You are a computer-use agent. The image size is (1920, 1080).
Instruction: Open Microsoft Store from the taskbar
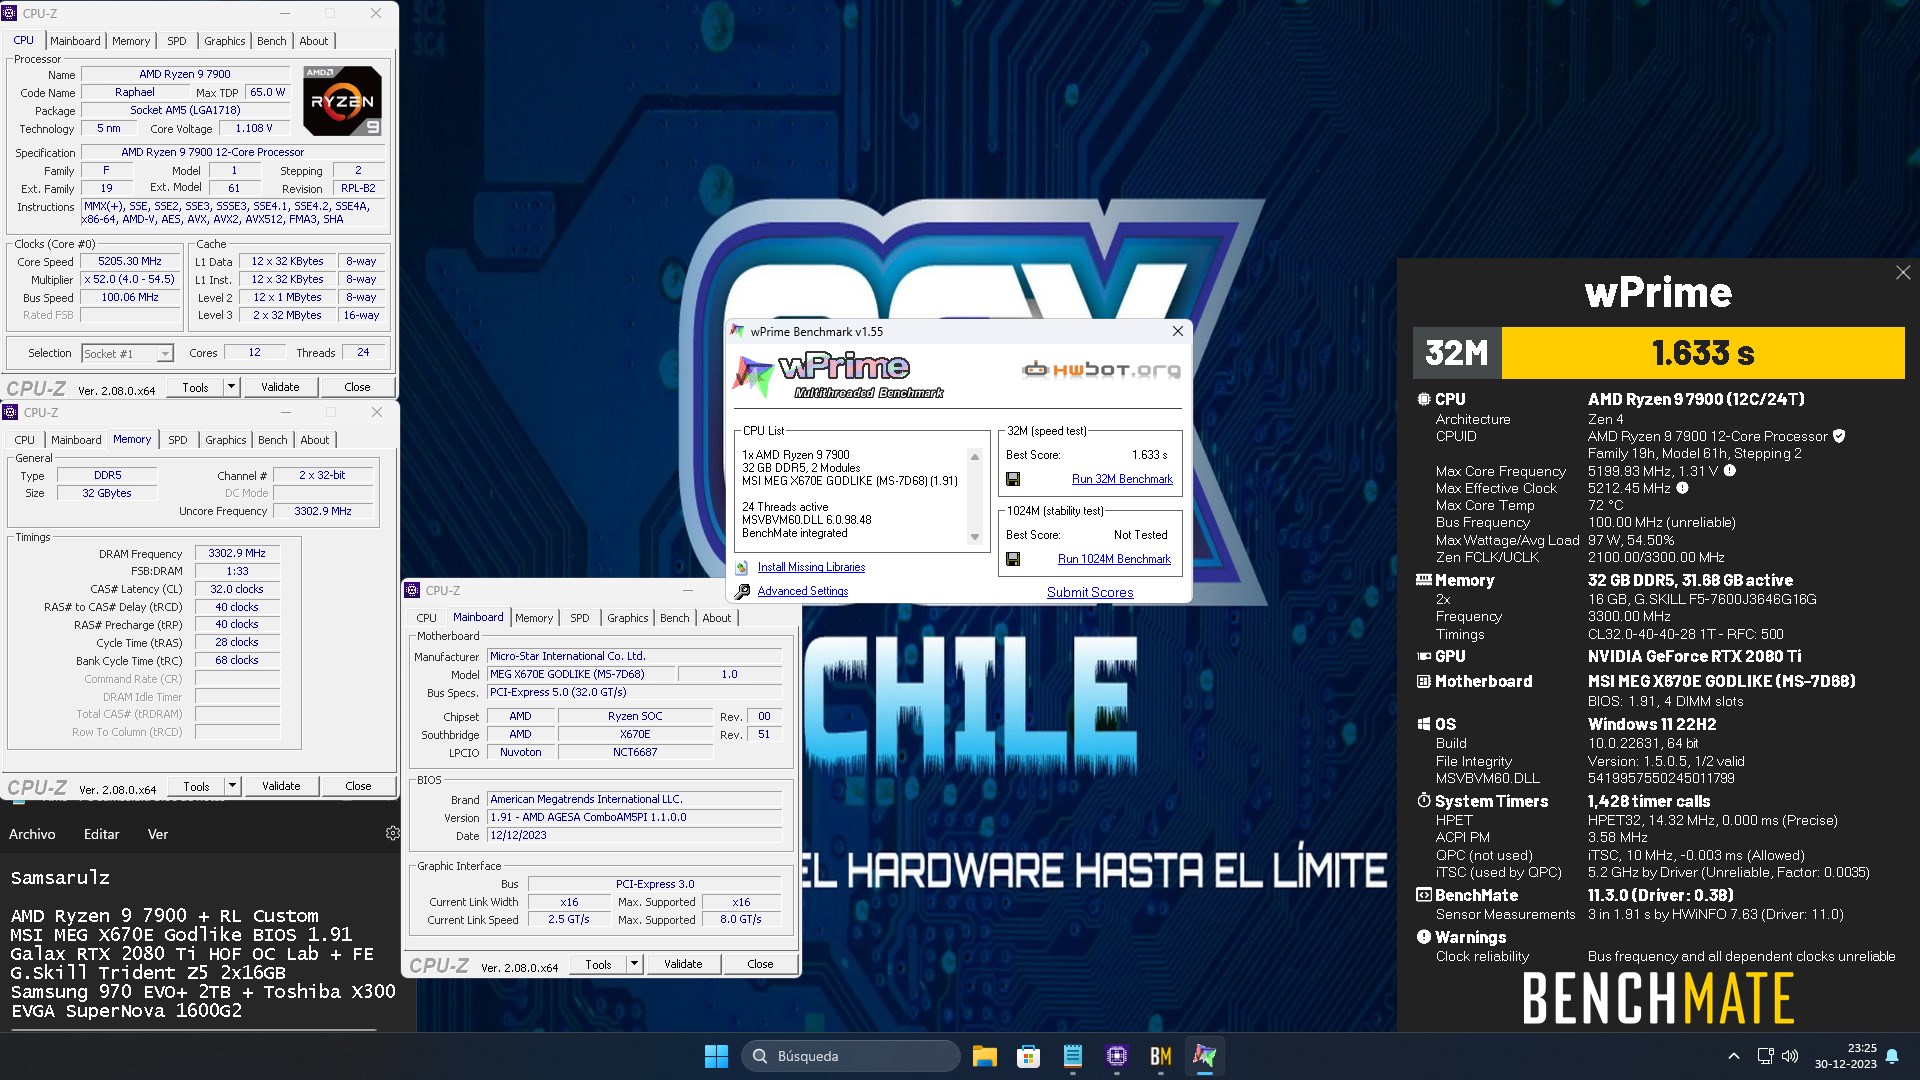coord(1028,1056)
